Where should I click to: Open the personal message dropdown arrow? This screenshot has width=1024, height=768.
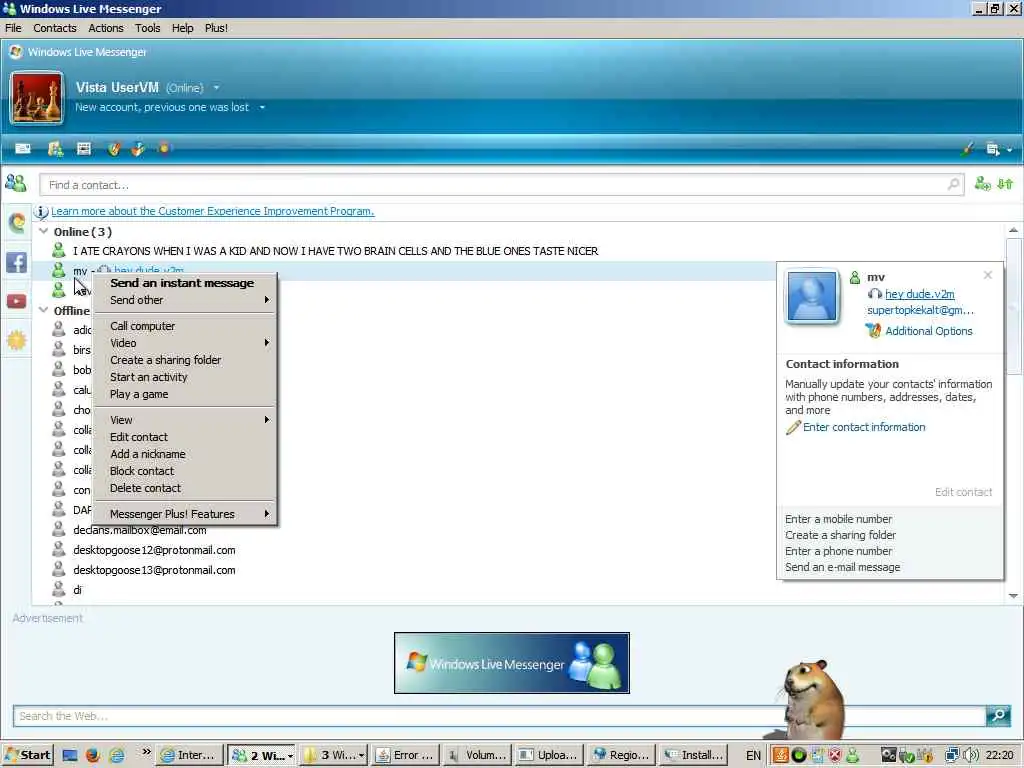(x=262, y=107)
